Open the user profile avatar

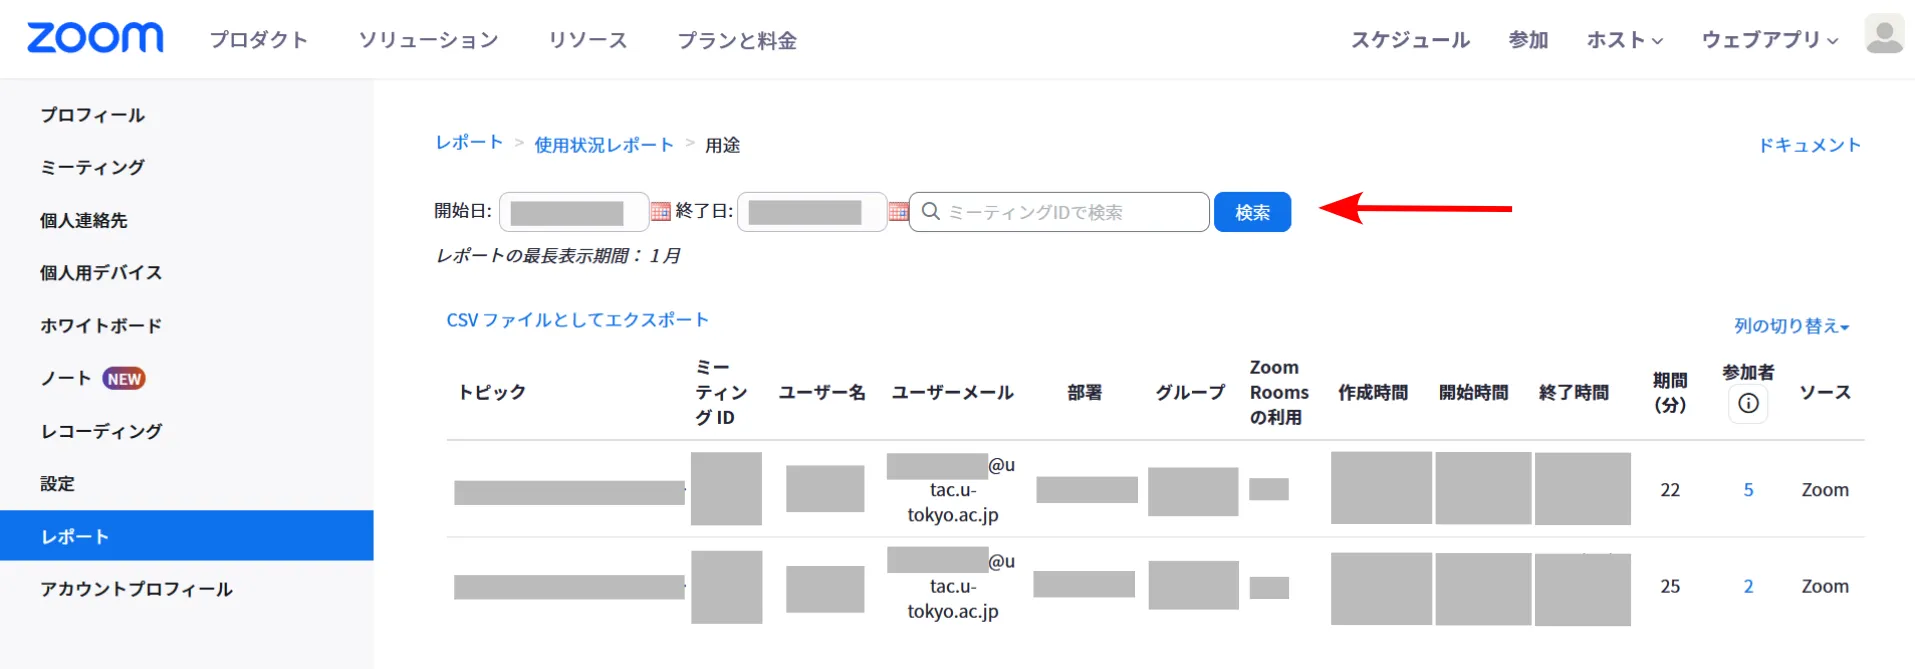tap(1884, 35)
